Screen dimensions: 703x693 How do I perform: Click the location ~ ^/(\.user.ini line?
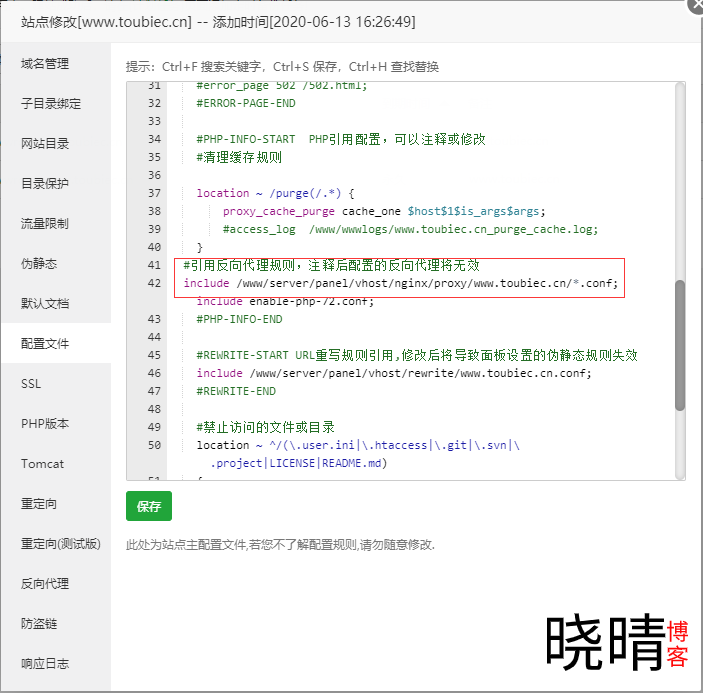click(x=358, y=445)
